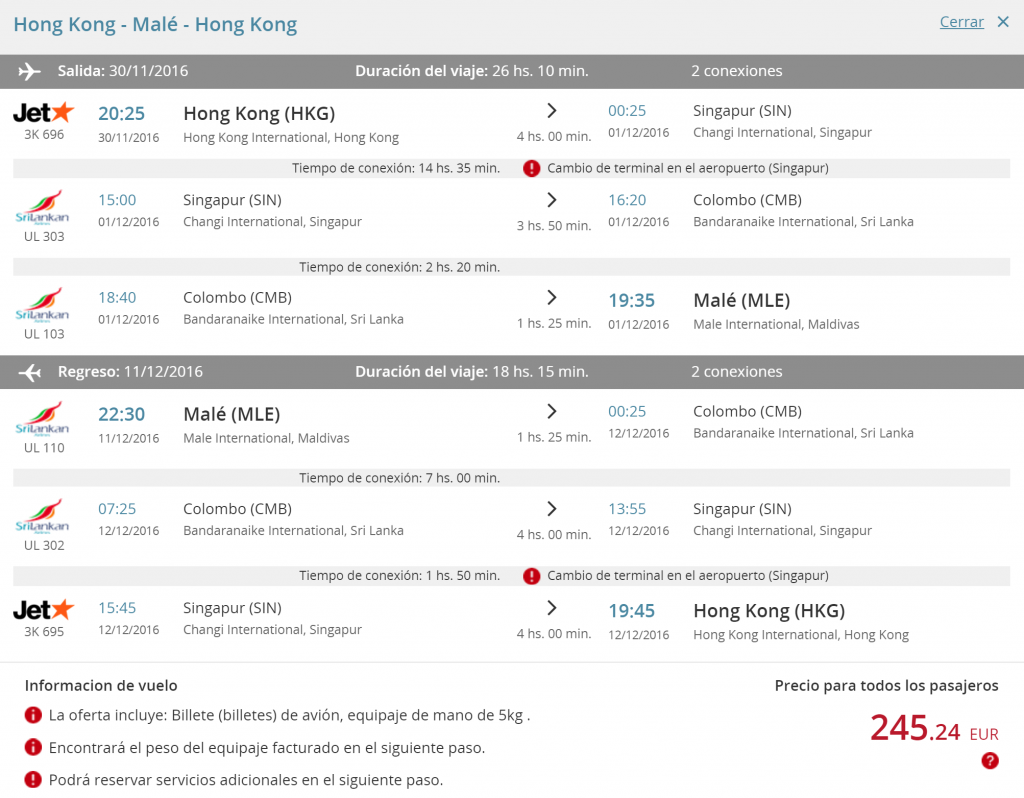Click the 245.24 EUR total price
This screenshot has width=1024, height=798.
(935, 728)
